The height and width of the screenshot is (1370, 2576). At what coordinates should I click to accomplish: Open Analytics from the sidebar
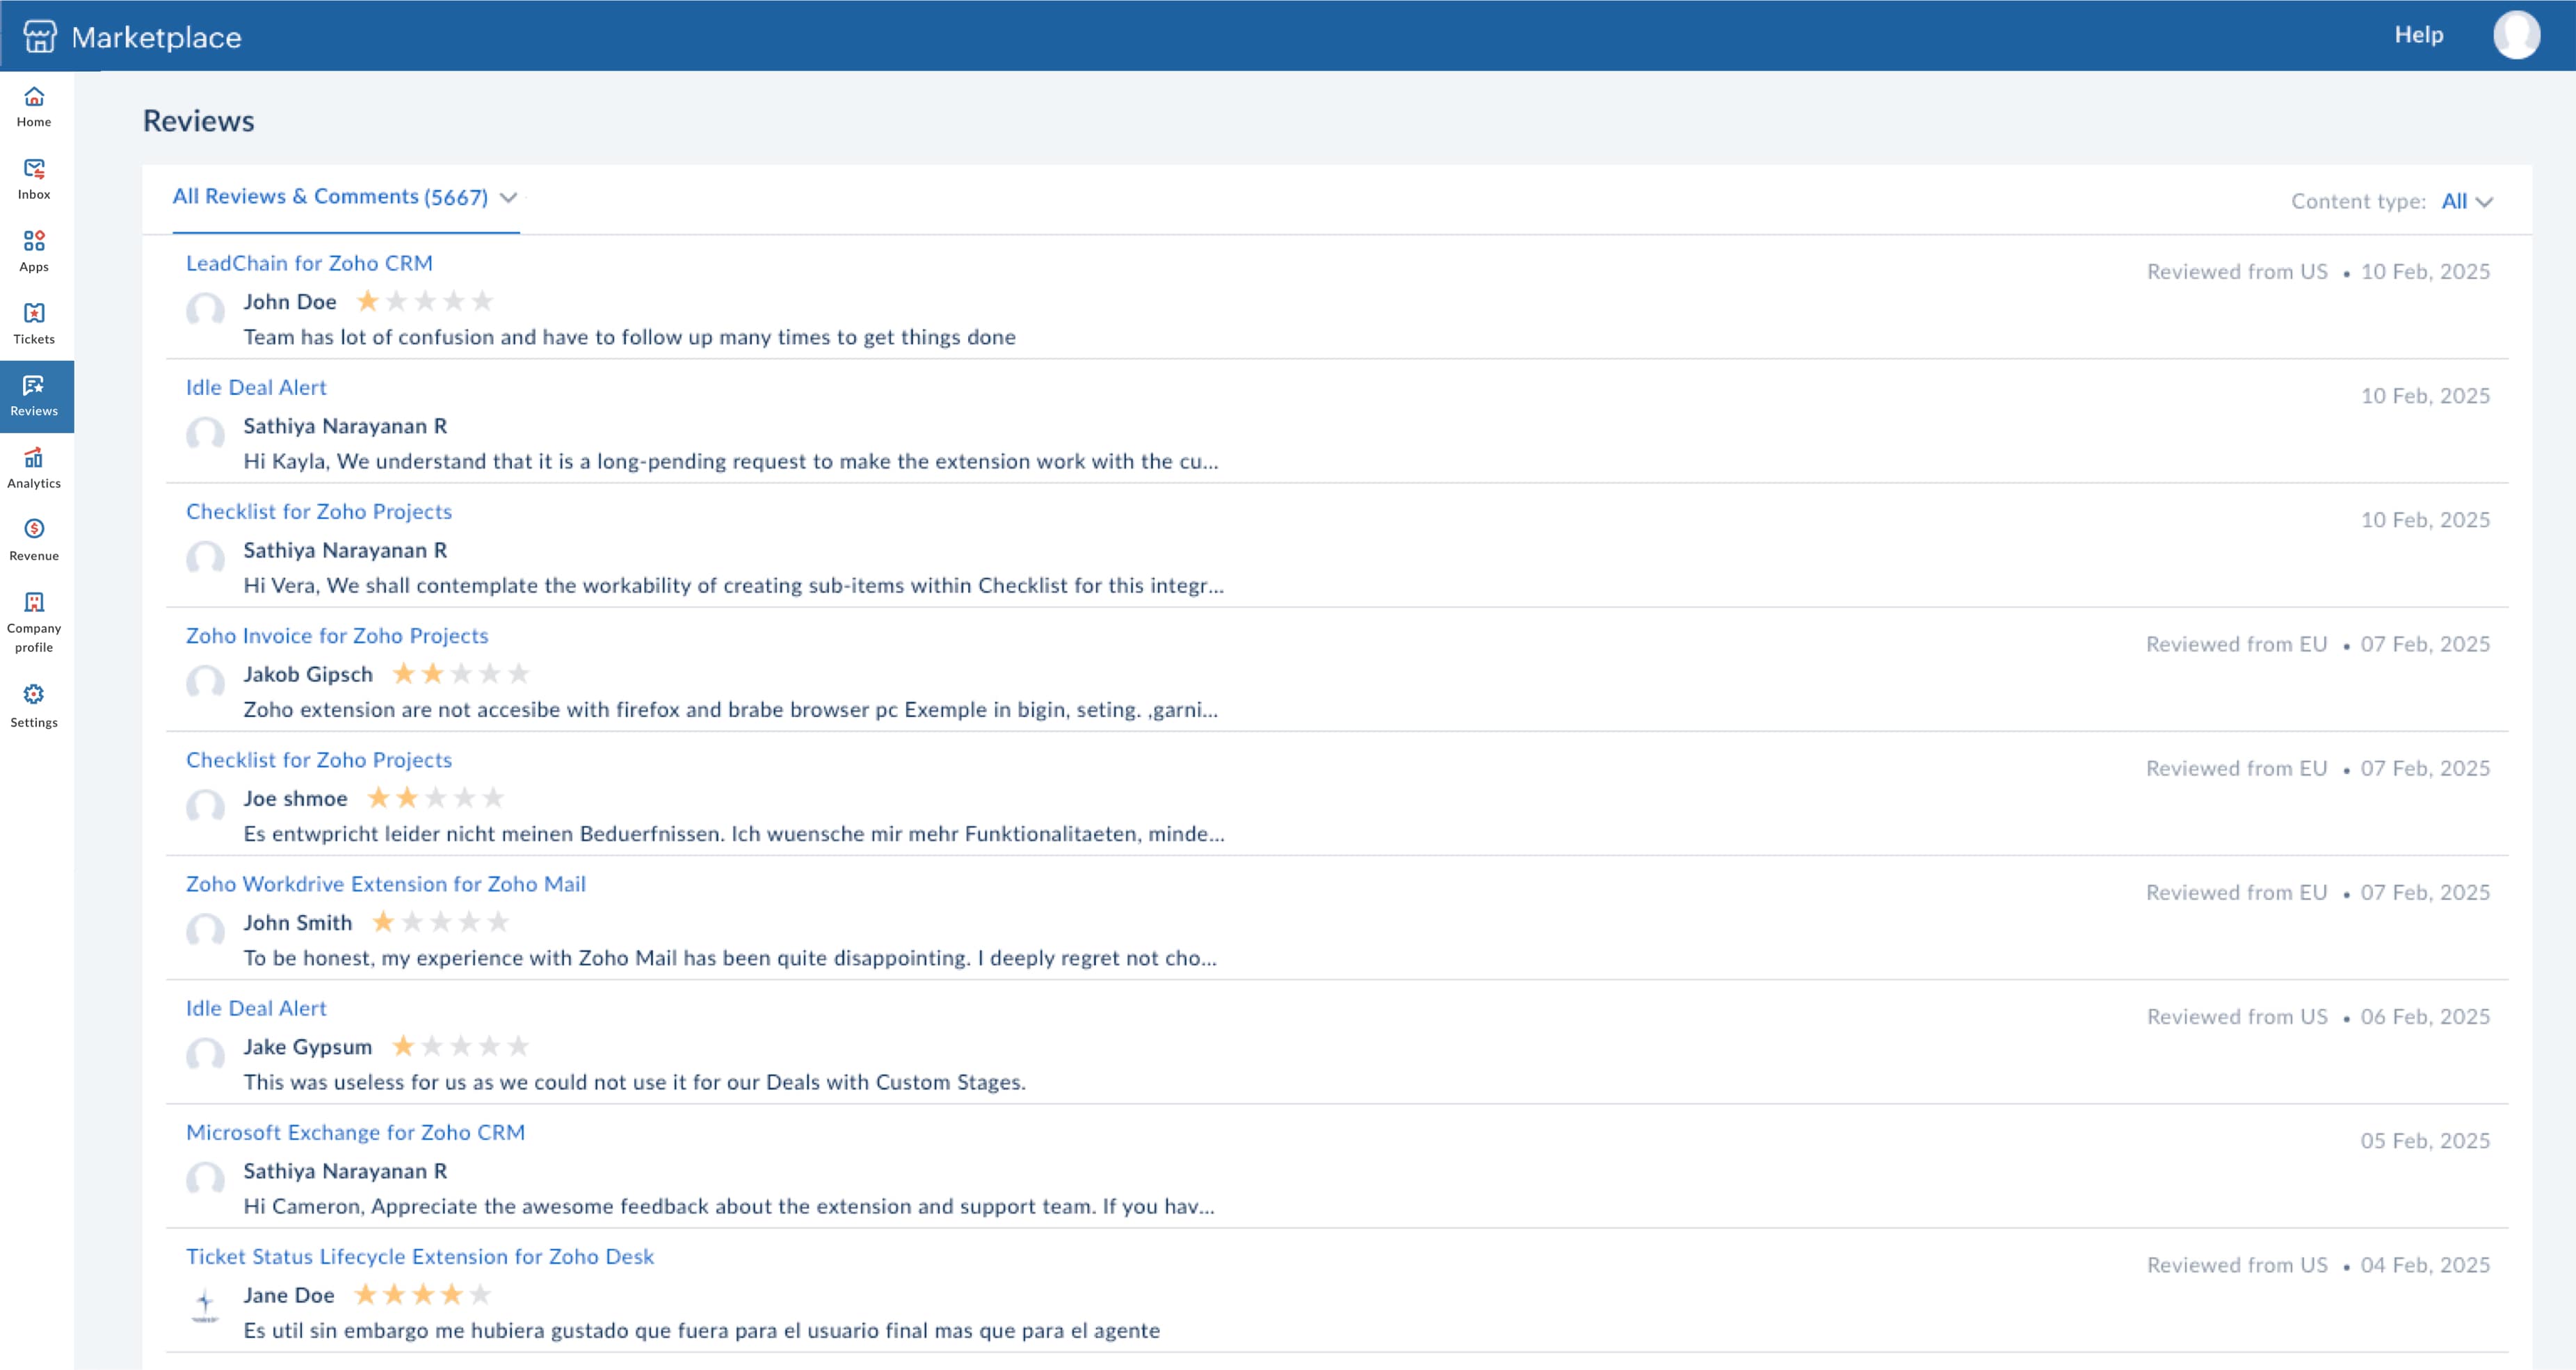coord(34,468)
